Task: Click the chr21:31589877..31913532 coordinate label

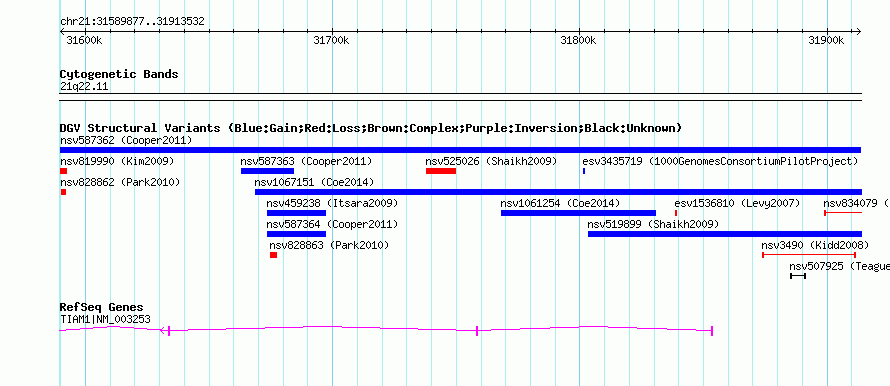Action: coord(132,22)
